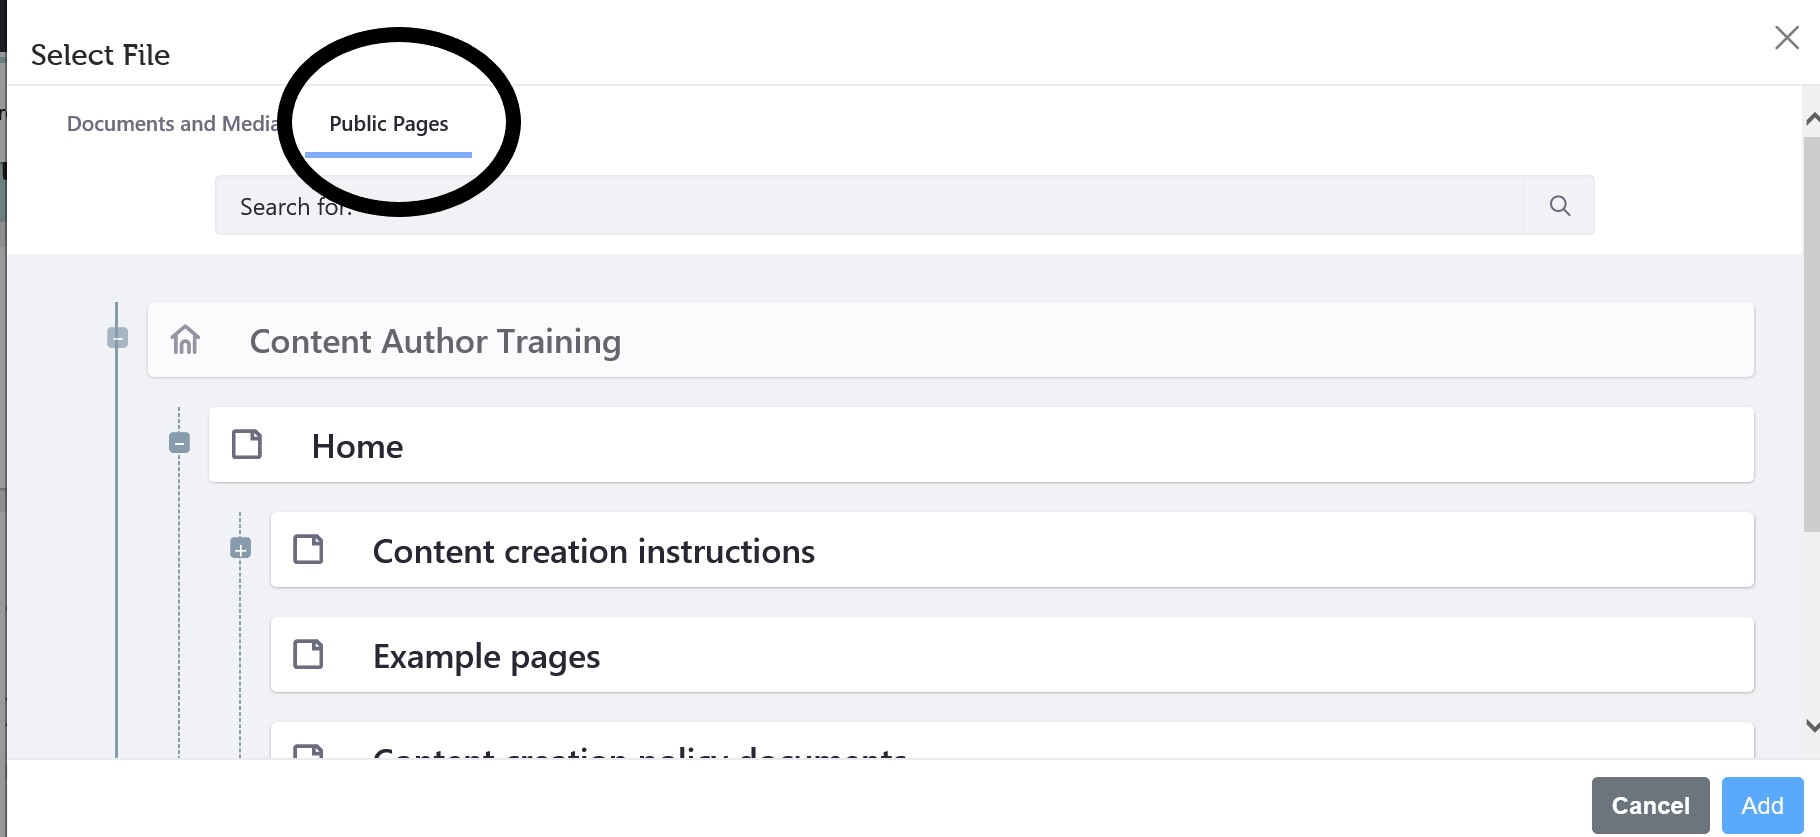Click the scrollbar up arrow
1820x837 pixels.
(x=1811, y=119)
